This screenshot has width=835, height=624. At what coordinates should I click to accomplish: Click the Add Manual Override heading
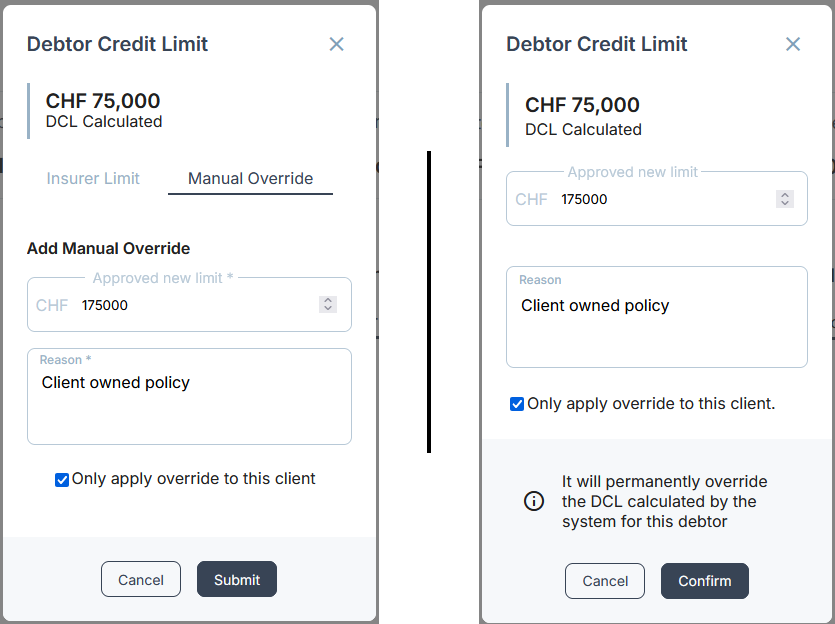click(x=108, y=248)
